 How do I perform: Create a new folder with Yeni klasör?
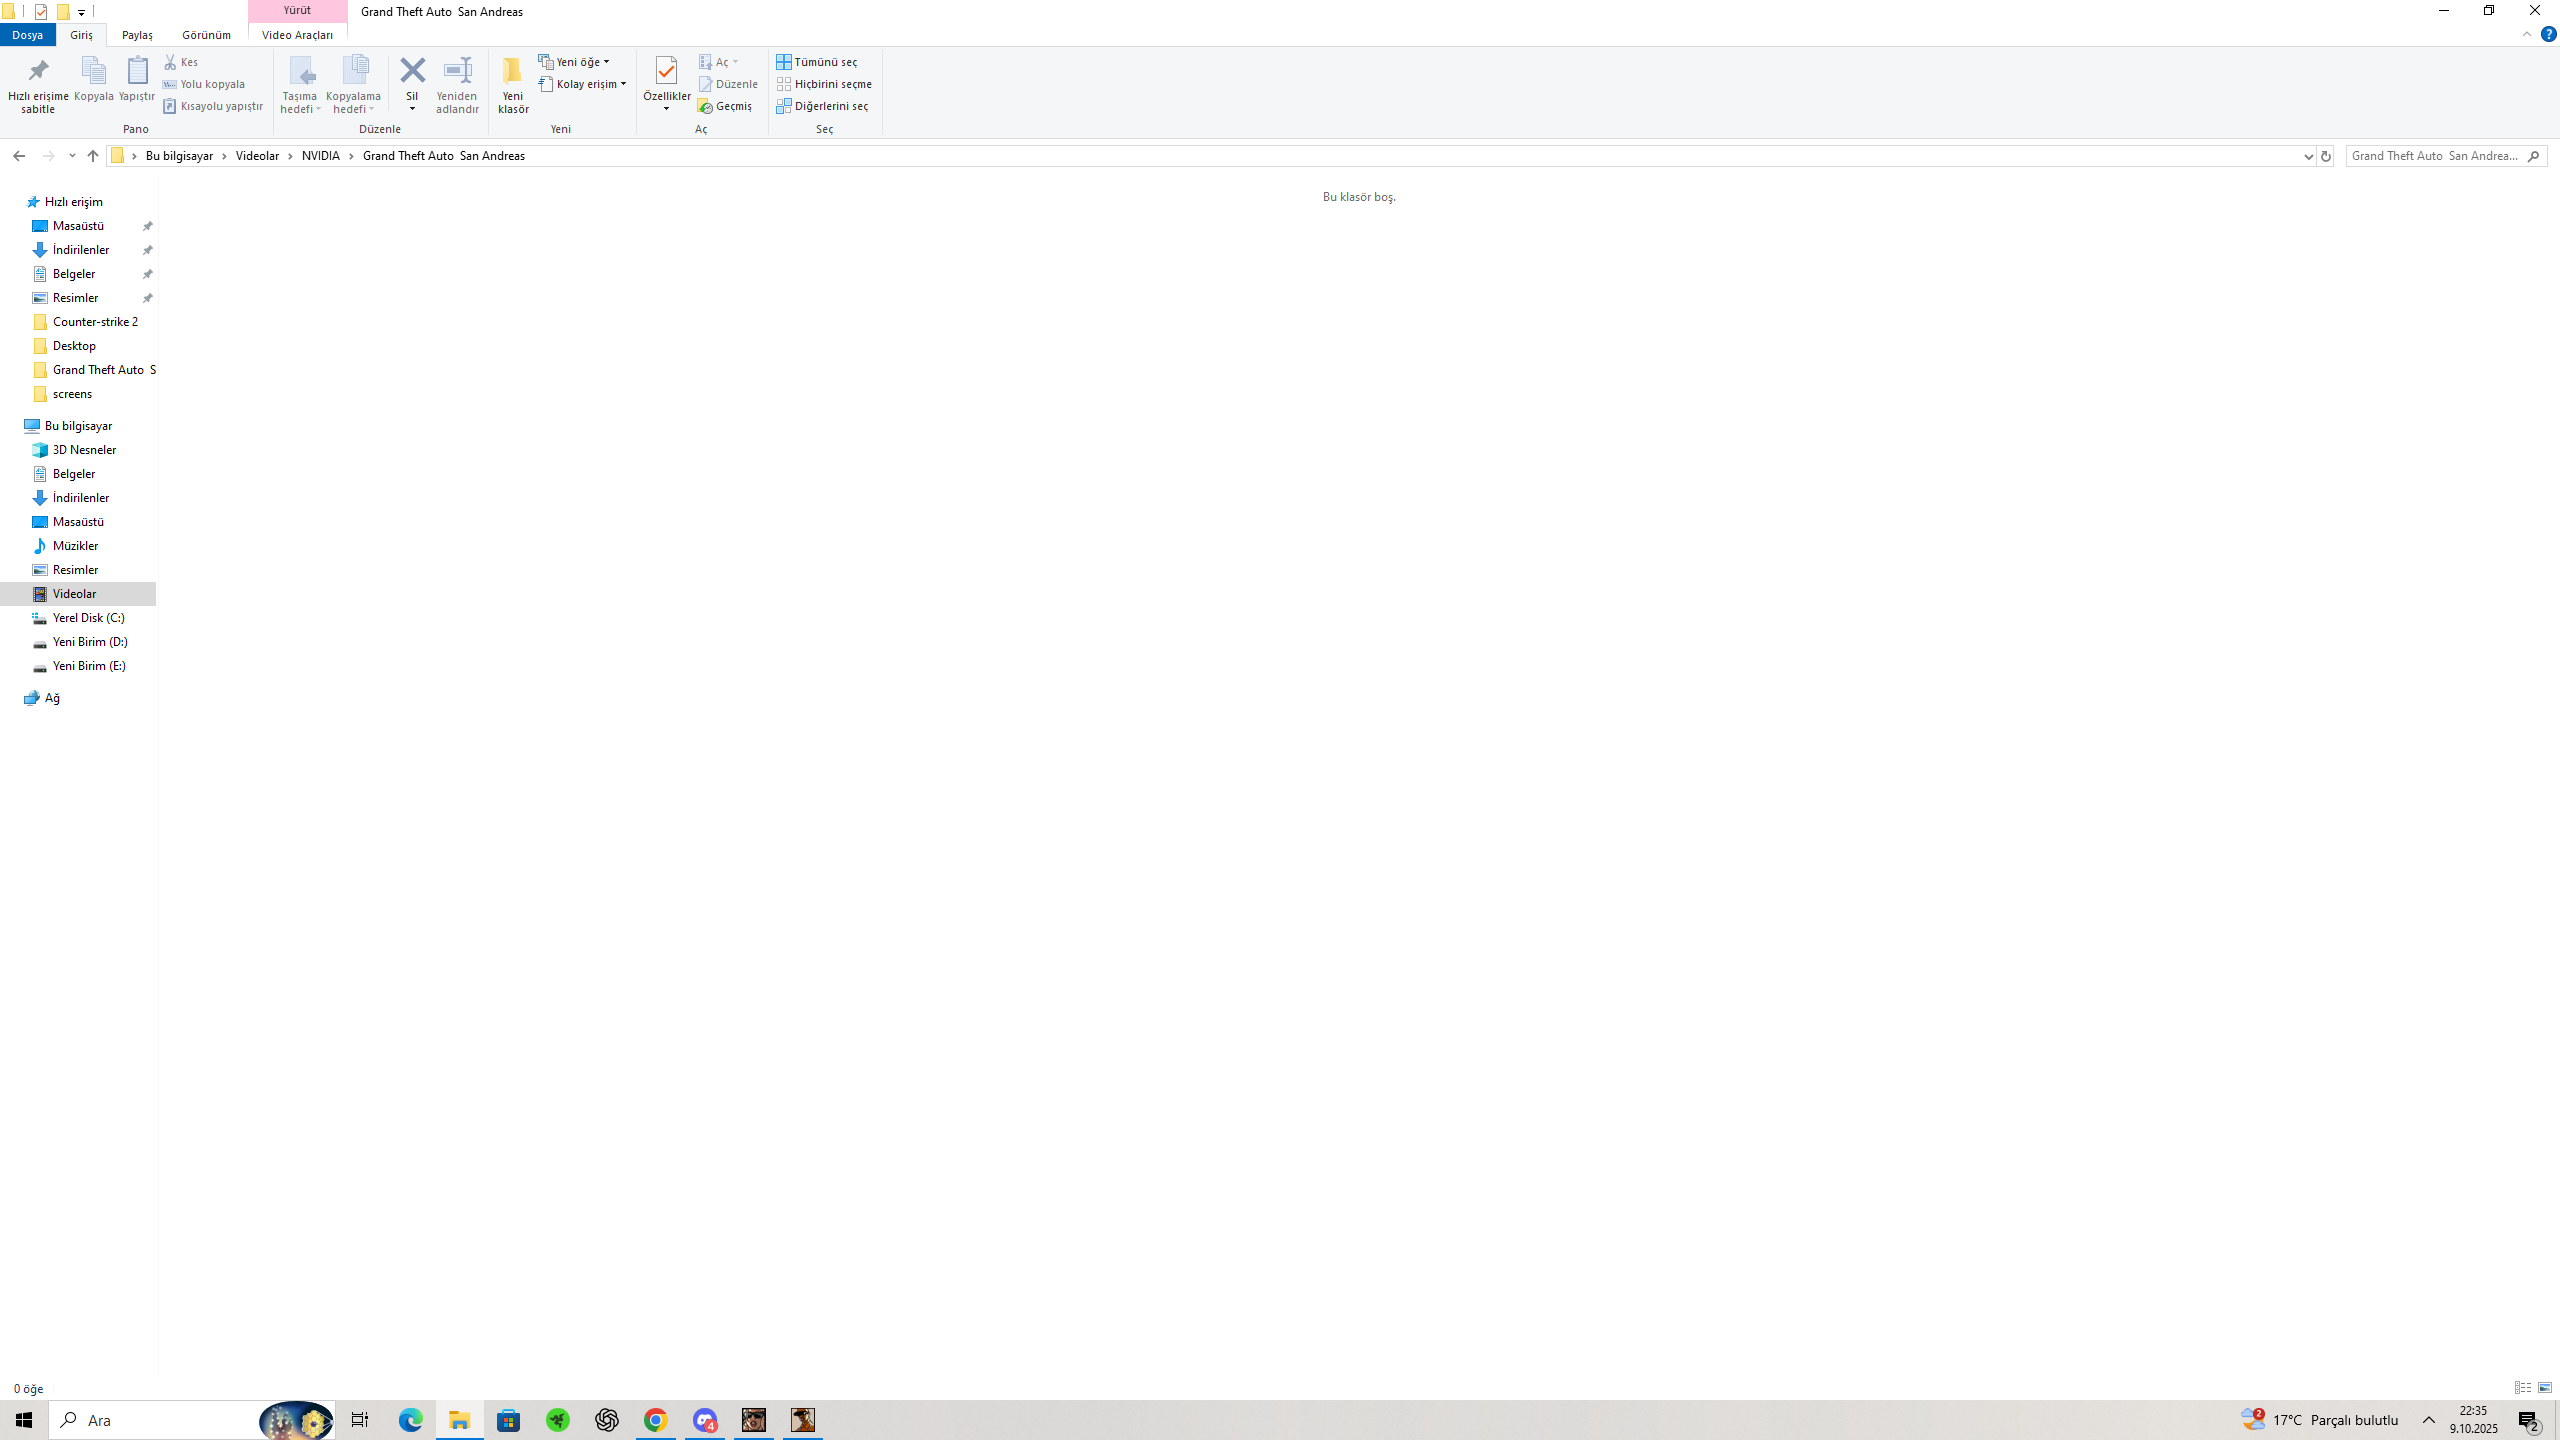513,85
